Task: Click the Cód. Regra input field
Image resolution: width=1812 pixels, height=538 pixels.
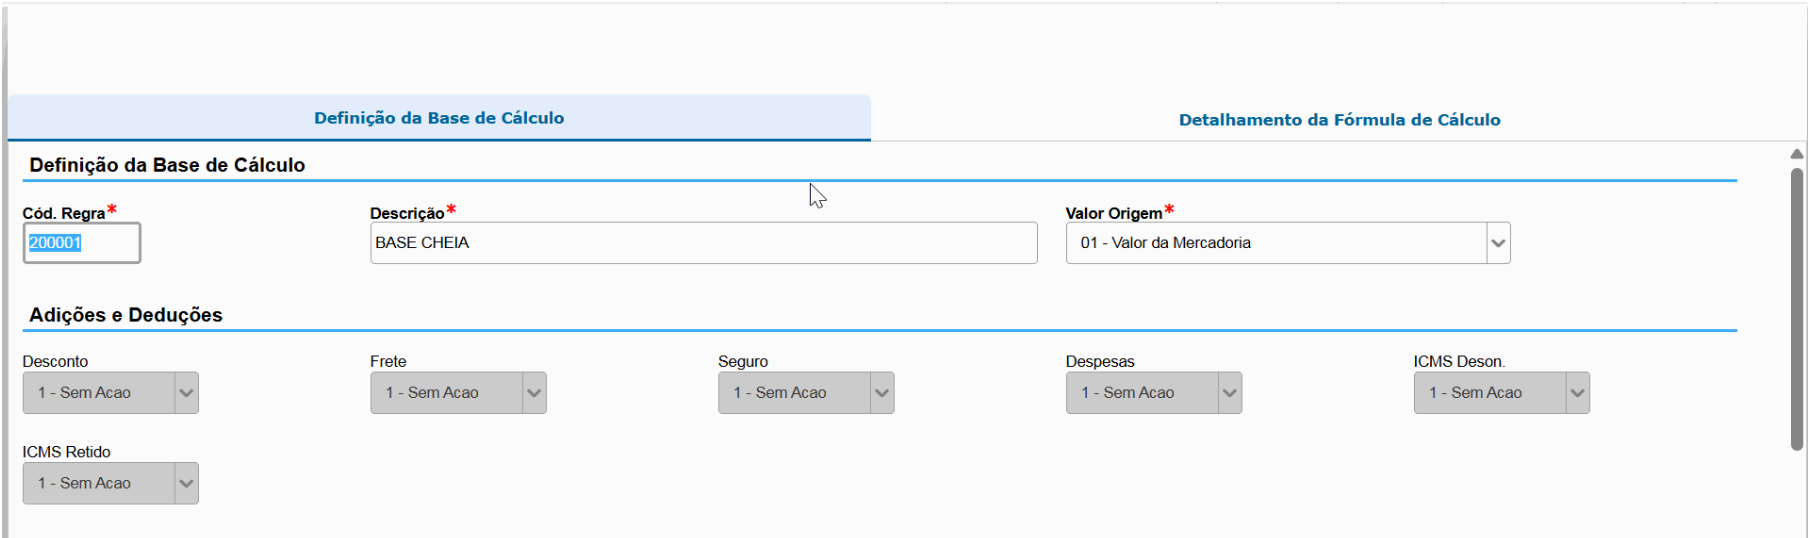Action: click(81, 243)
